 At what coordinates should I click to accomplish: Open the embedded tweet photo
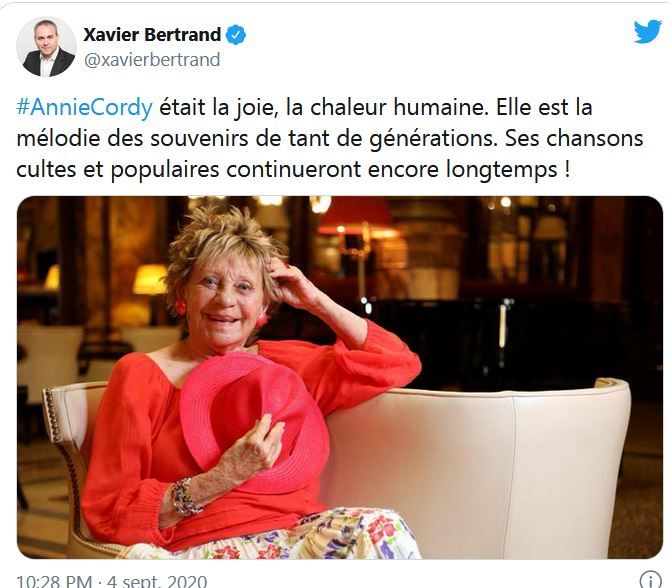pos(340,377)
